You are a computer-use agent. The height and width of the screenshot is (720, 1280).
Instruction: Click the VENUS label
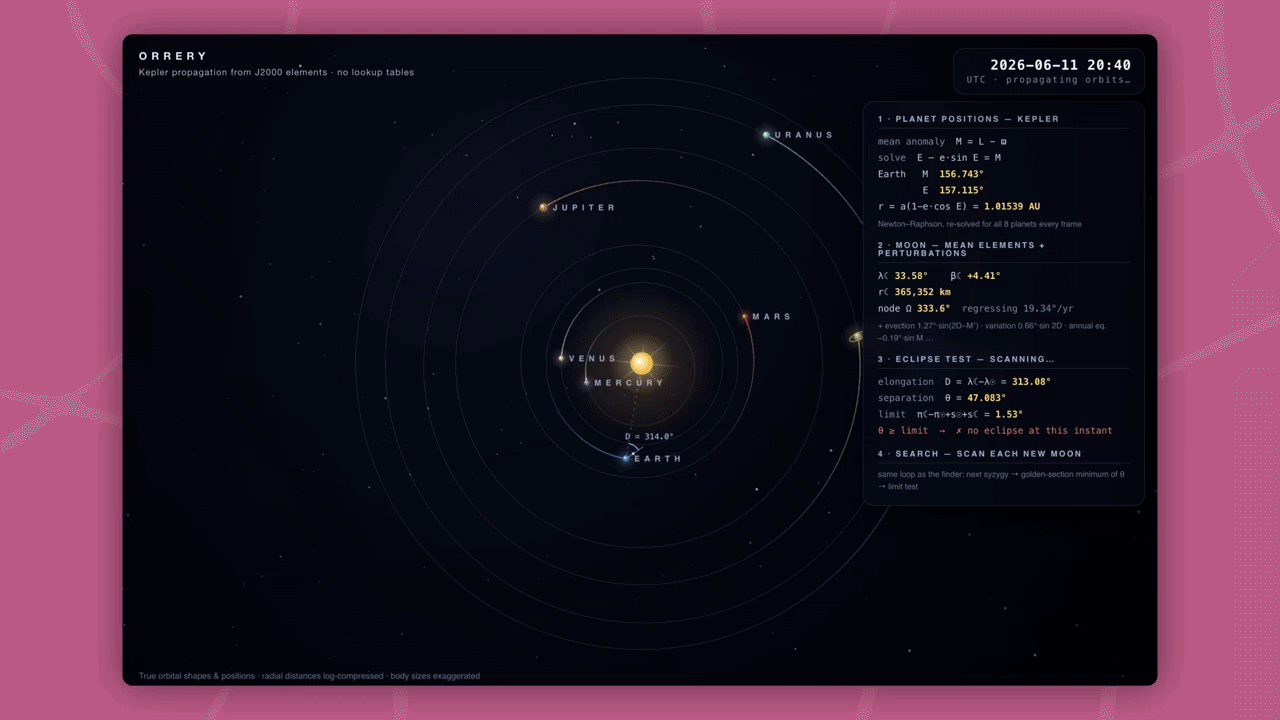[x=593, y=359]
